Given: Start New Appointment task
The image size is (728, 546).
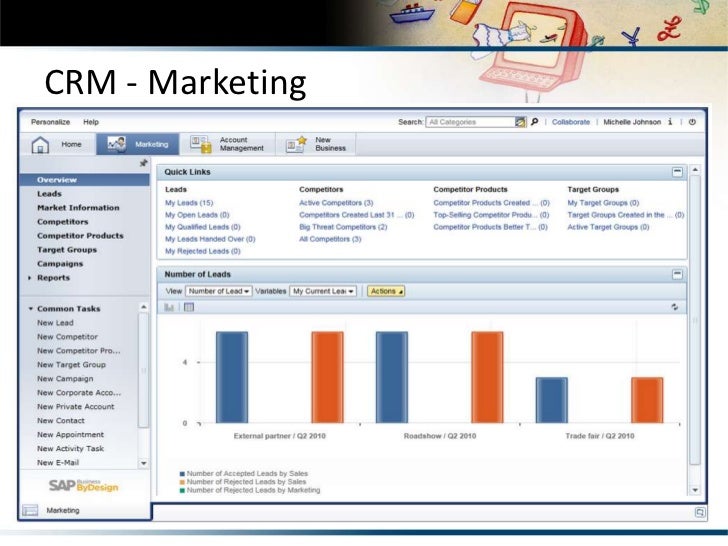Looking at the screenshot, I should tap(71, 435).
